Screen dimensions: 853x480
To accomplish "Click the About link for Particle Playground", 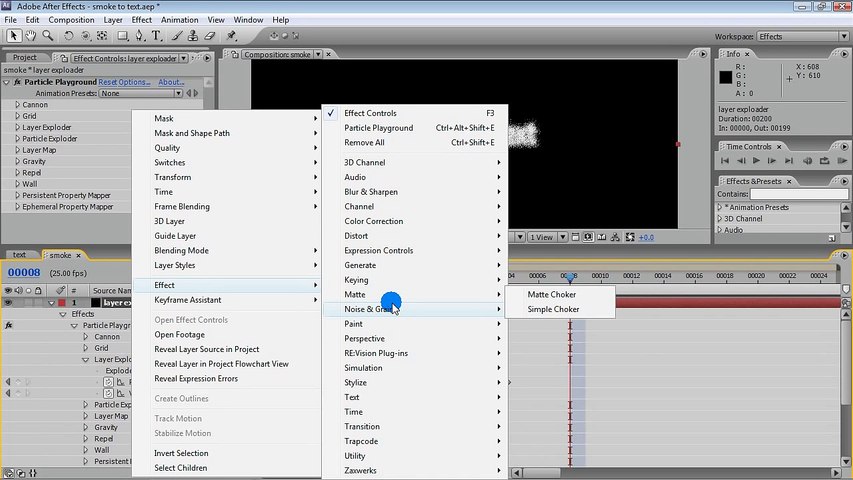I will tap(171, 82).
